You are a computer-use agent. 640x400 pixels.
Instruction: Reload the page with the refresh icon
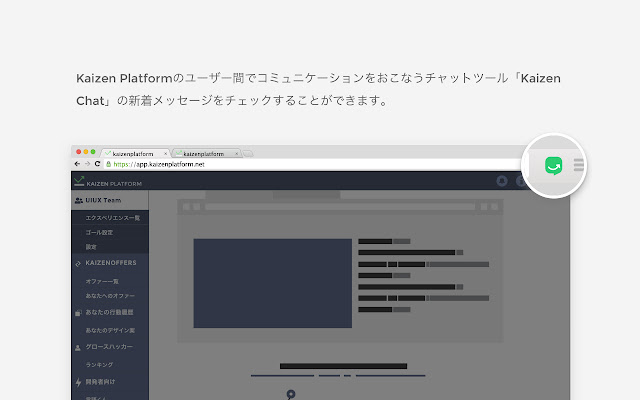click(97, 164)
